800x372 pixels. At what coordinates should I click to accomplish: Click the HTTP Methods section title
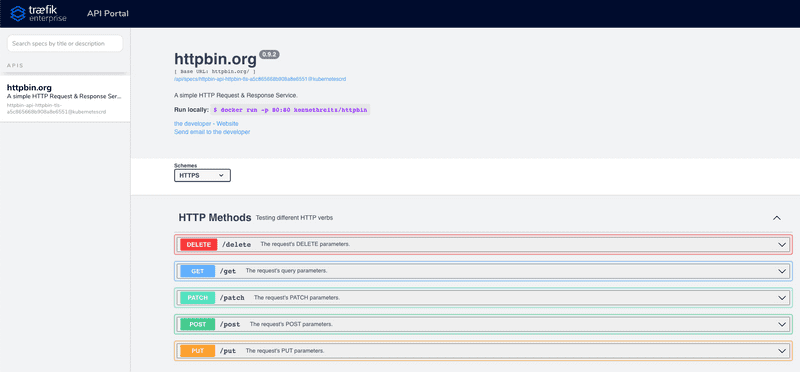coord(215,218)
